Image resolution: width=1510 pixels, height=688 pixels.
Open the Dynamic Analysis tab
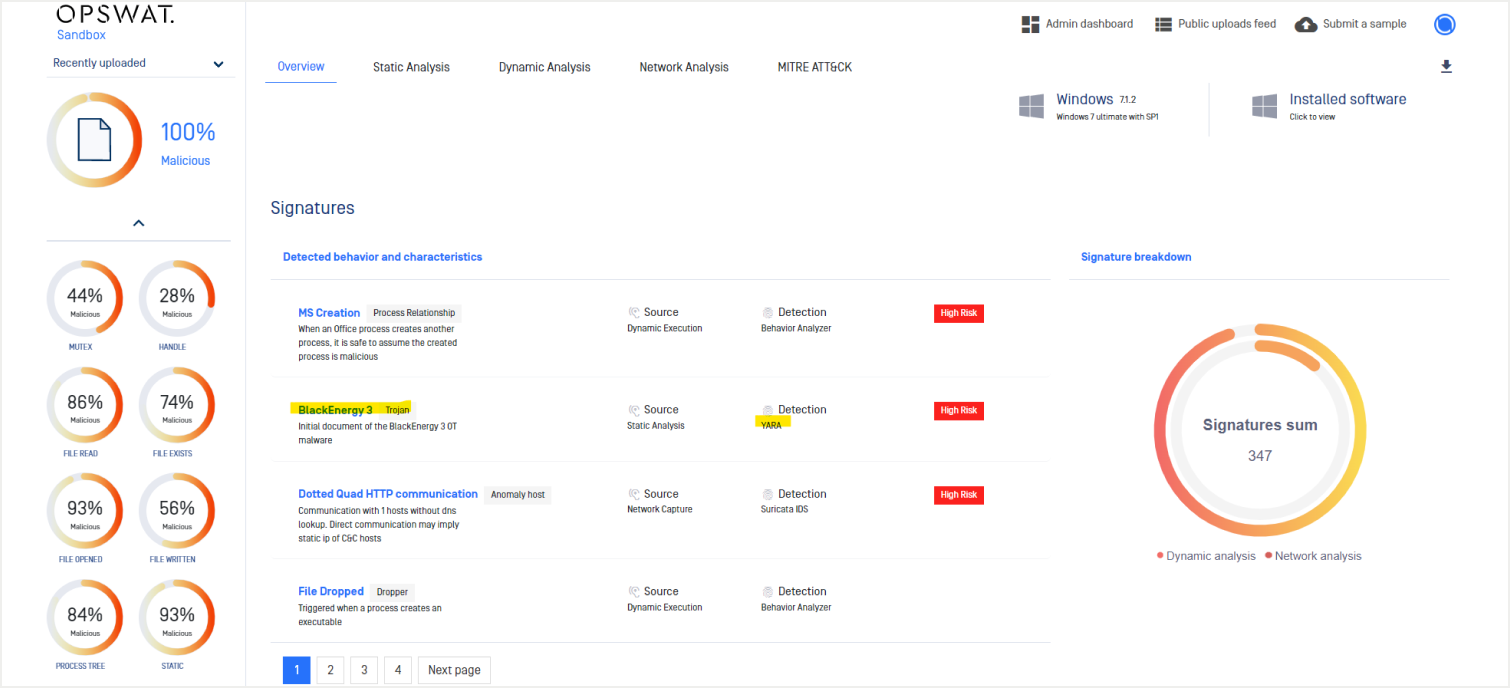[545, 67]
